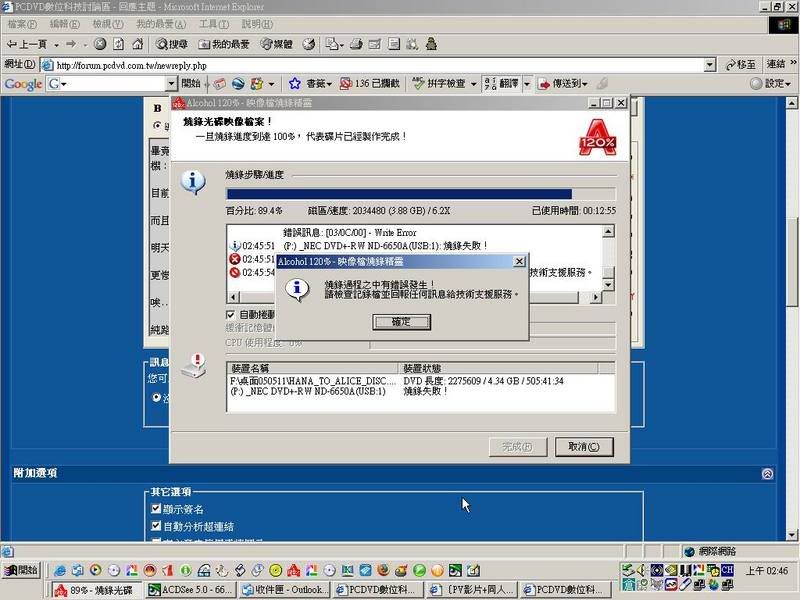
Task: Click the 裝置名稱 column header
Action: click(x=312, y=368)
